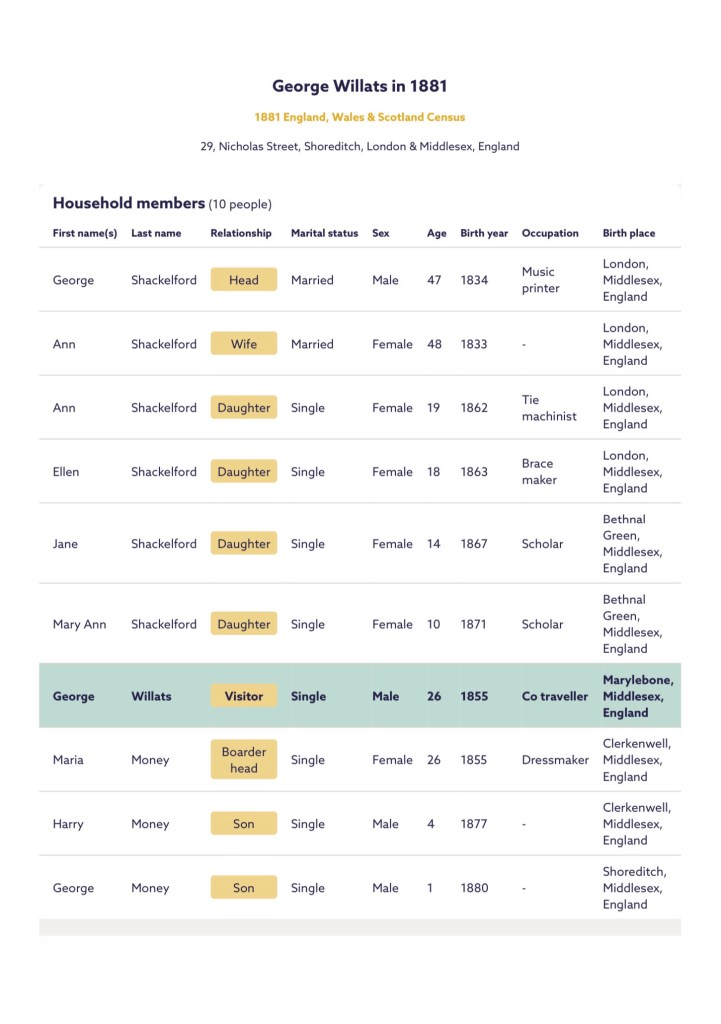This screenshot has height=1024, width=721.
Task: Click the Dressmaker occupation for Maria Money
Action: pos(555,760)
